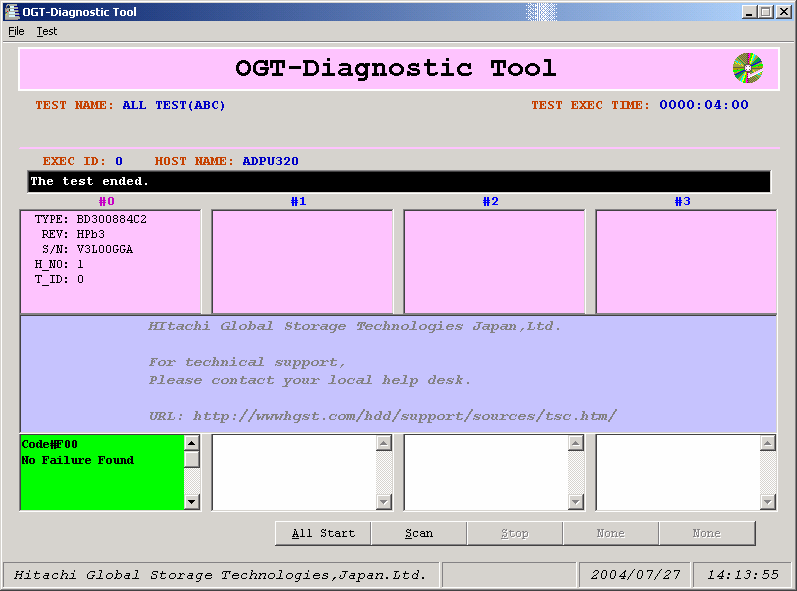Click the 'Code#F00' result text
The width and height of the screenshot is (797, 591).
(49, 444)
